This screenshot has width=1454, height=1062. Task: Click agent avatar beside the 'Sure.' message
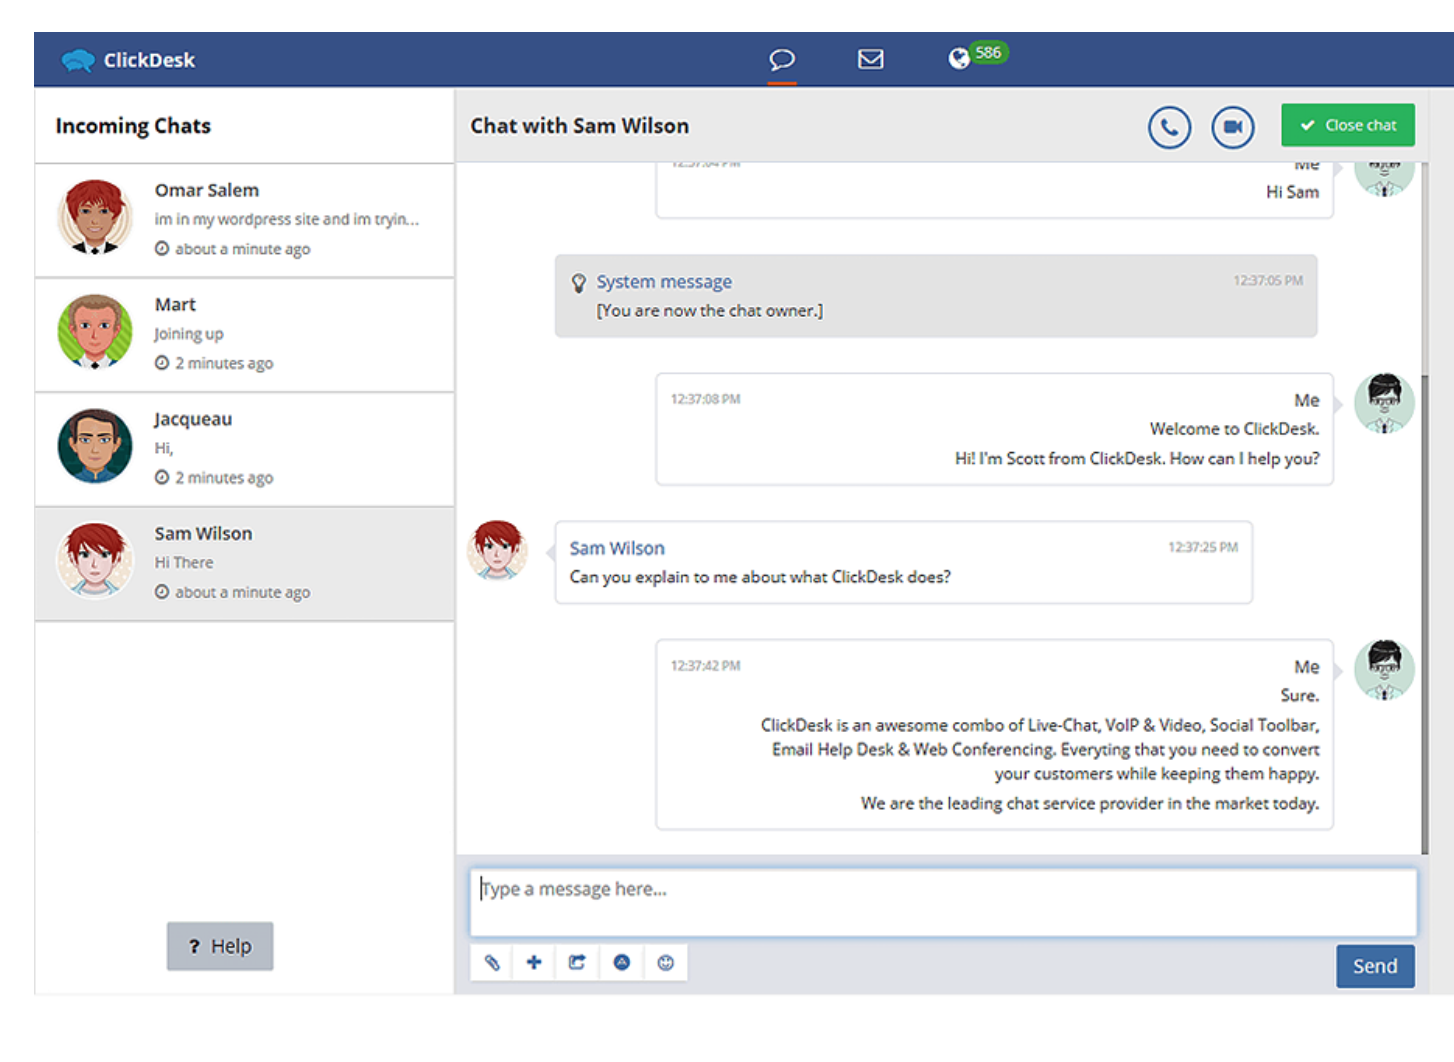tap(1384, 670)
